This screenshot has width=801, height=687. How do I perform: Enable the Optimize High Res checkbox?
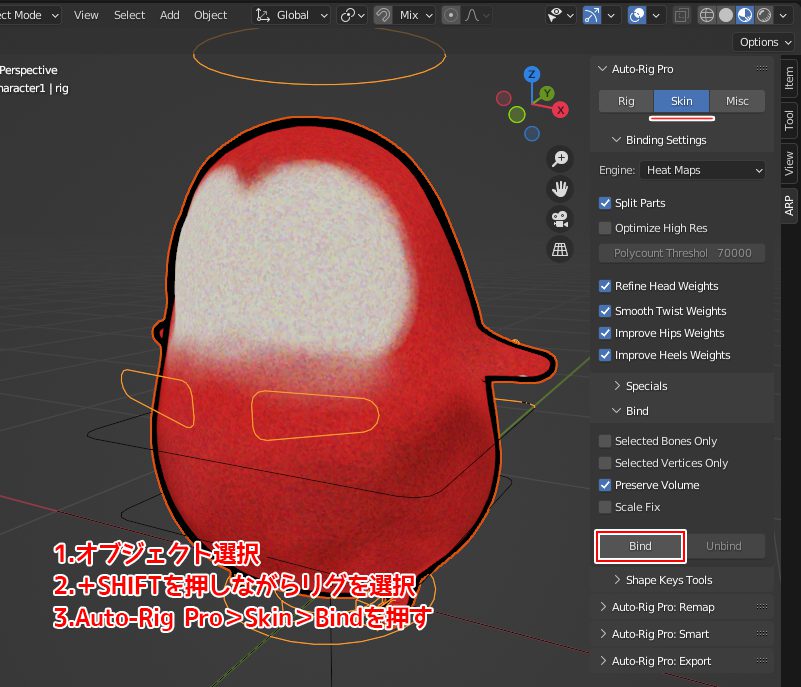[605, 228]
